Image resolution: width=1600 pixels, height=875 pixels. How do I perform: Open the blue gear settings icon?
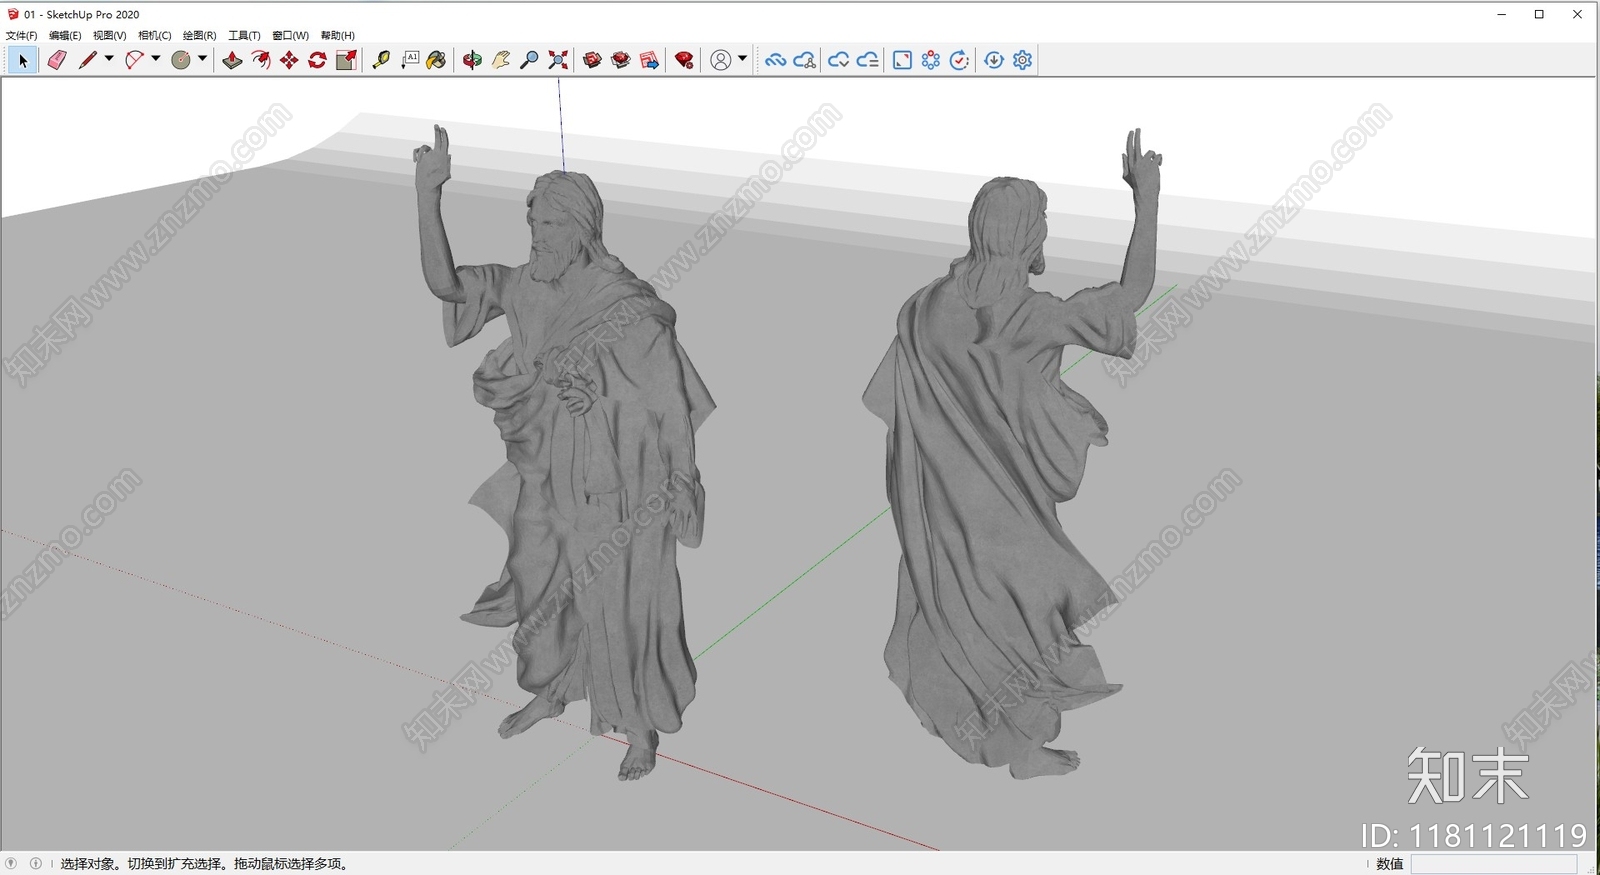[x=1022, y=60]
